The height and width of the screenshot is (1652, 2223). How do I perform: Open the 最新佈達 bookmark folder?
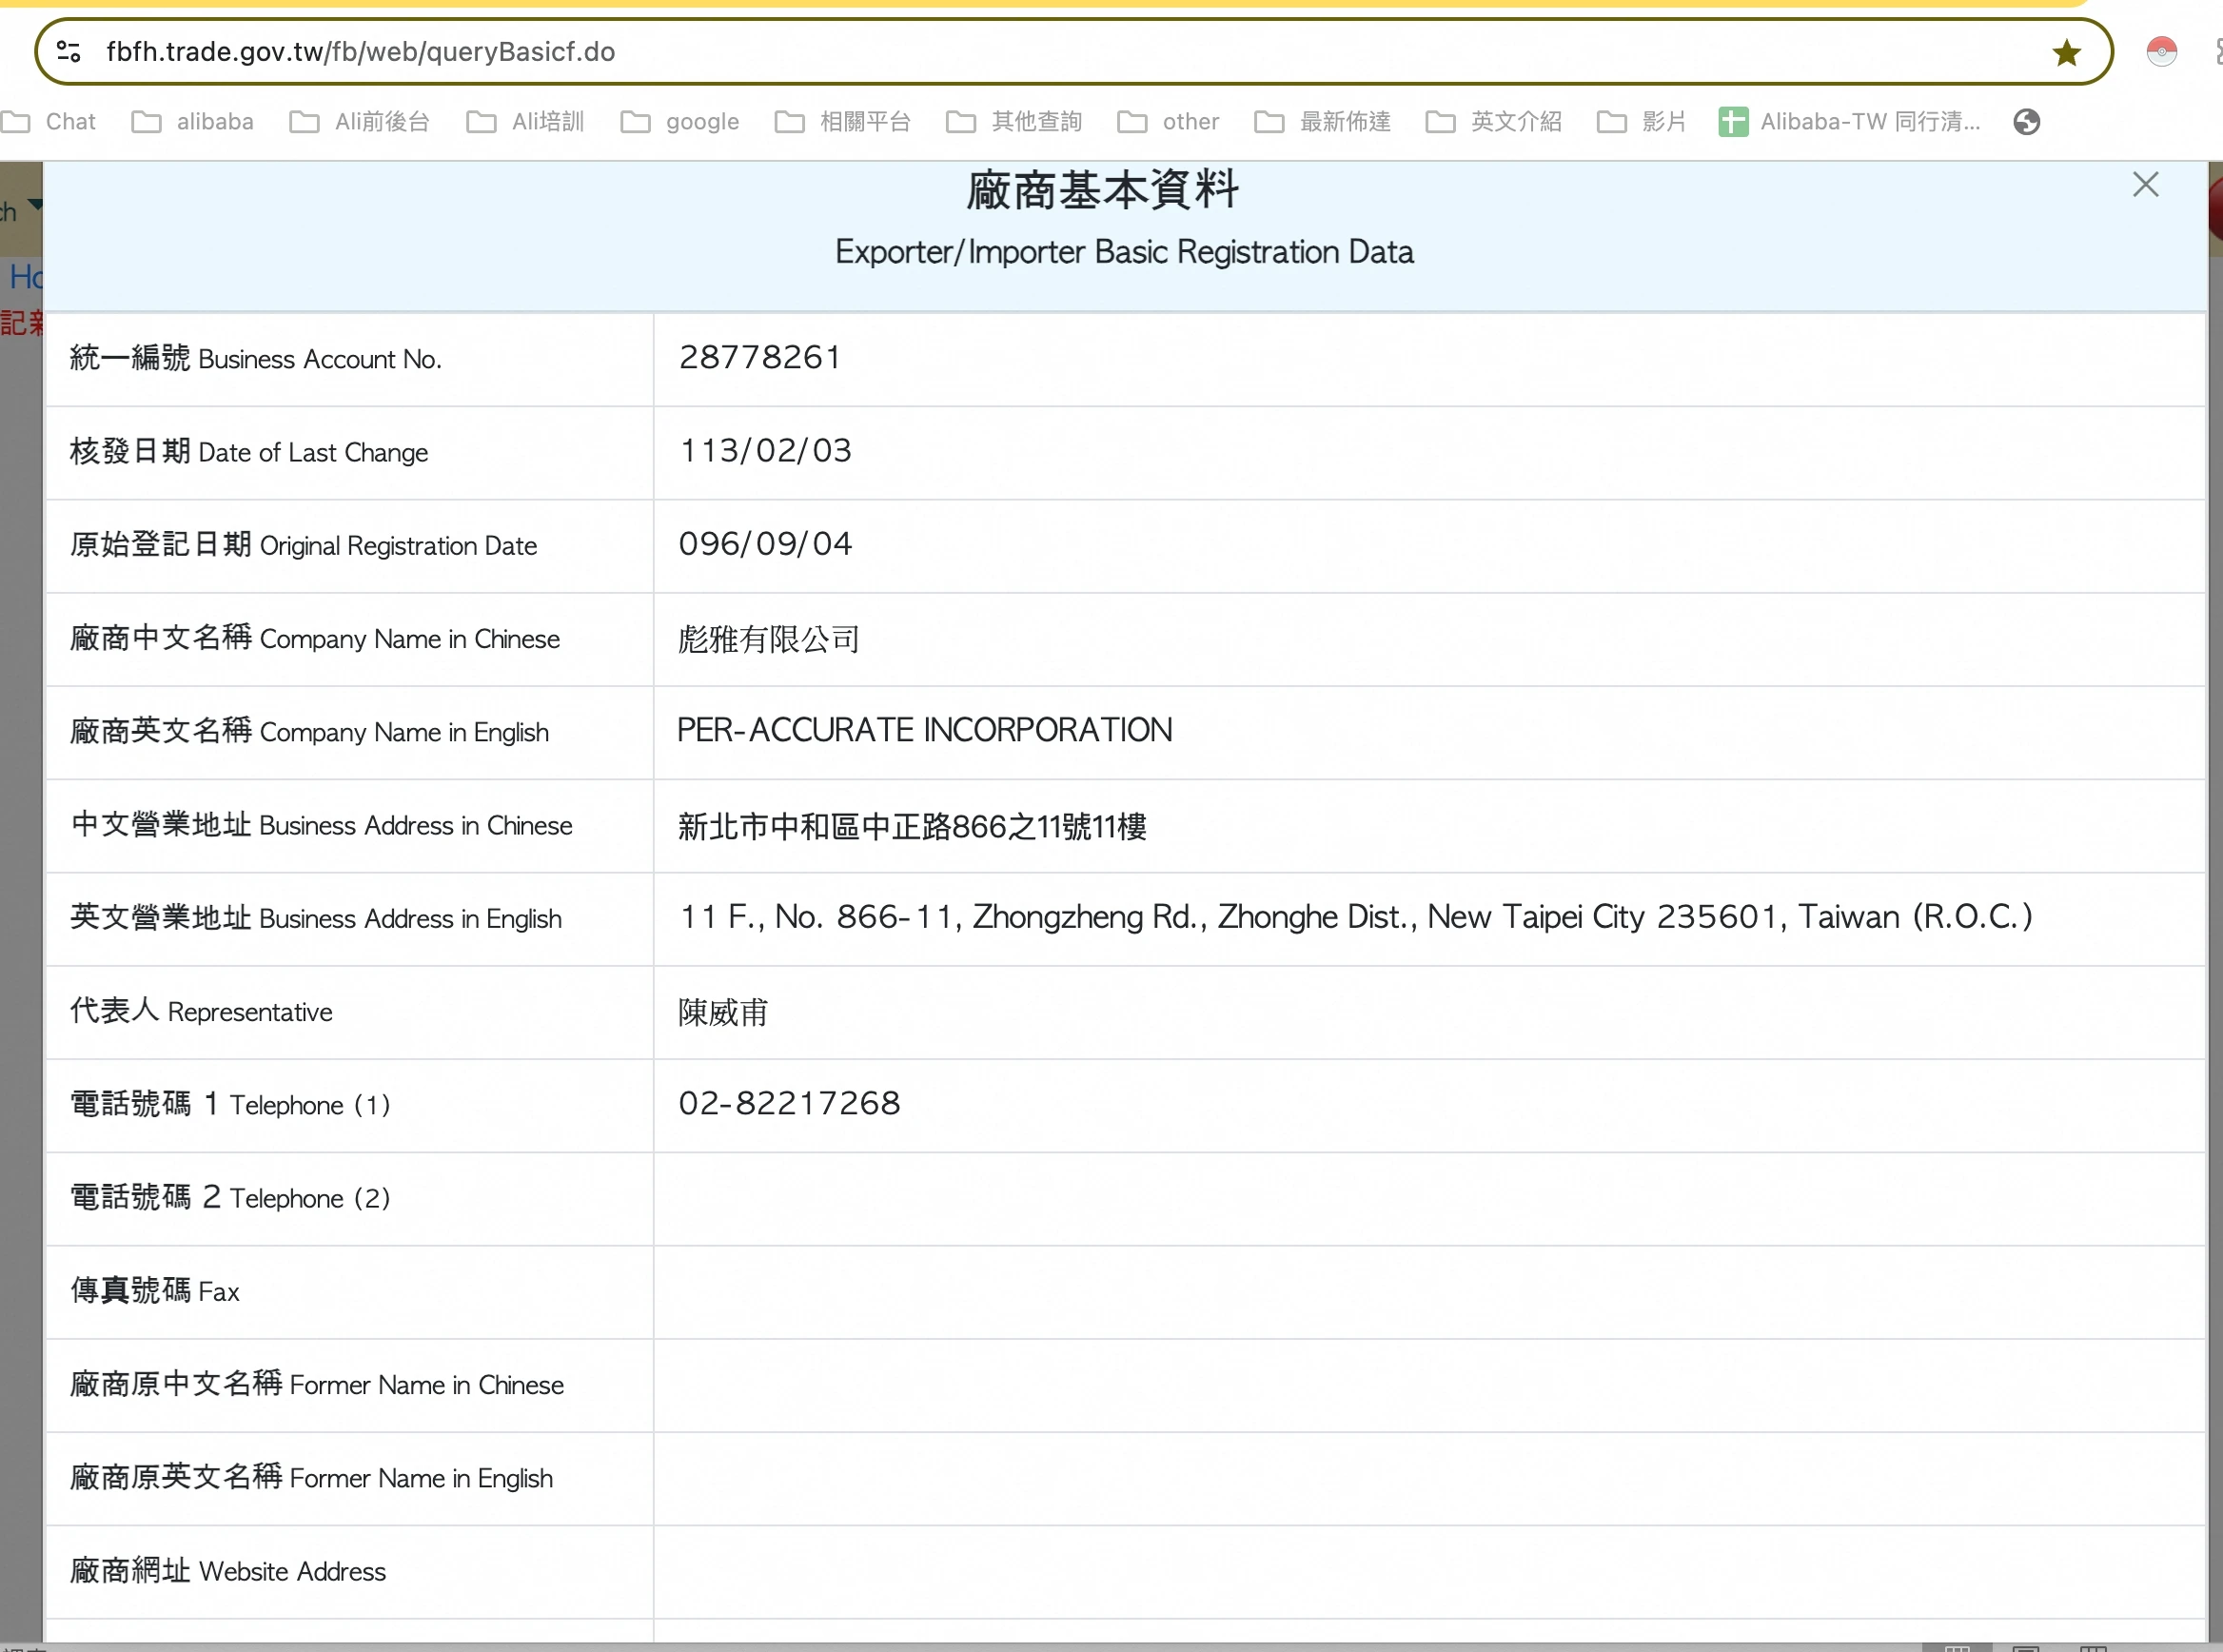coord(1323,122)
